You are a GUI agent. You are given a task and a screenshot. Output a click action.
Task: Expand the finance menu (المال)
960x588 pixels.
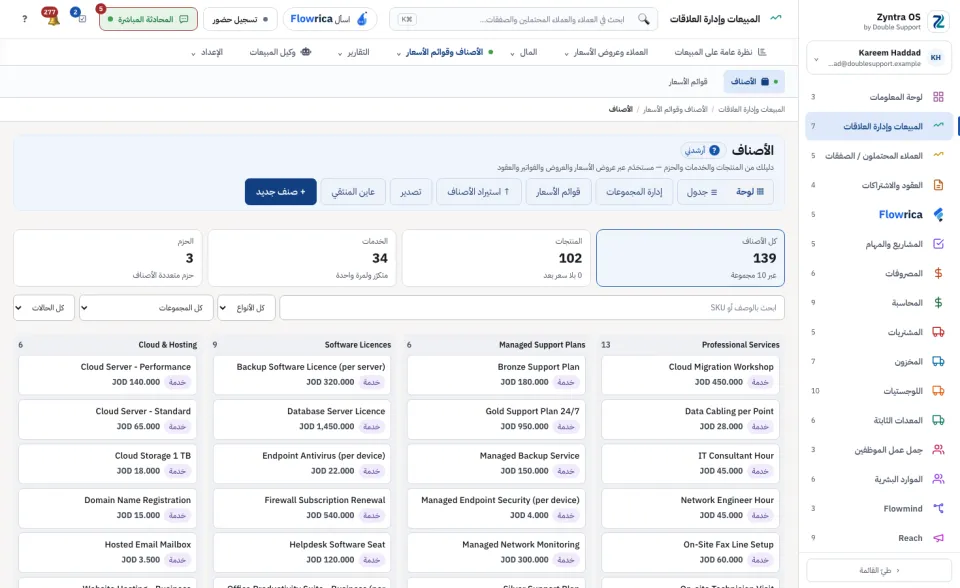click(523, 52)
